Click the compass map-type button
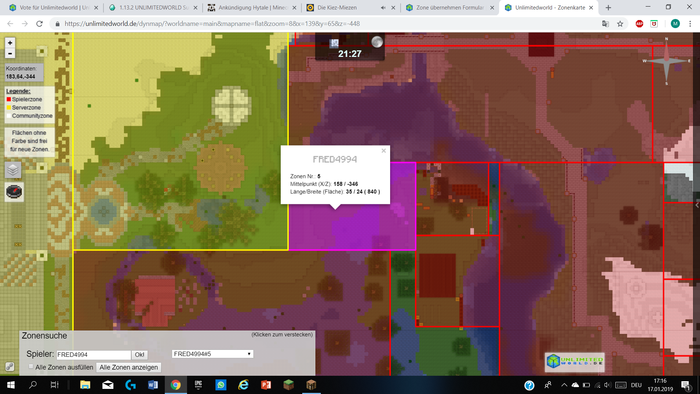Screen dimensions: 700x394 point(14,191)
